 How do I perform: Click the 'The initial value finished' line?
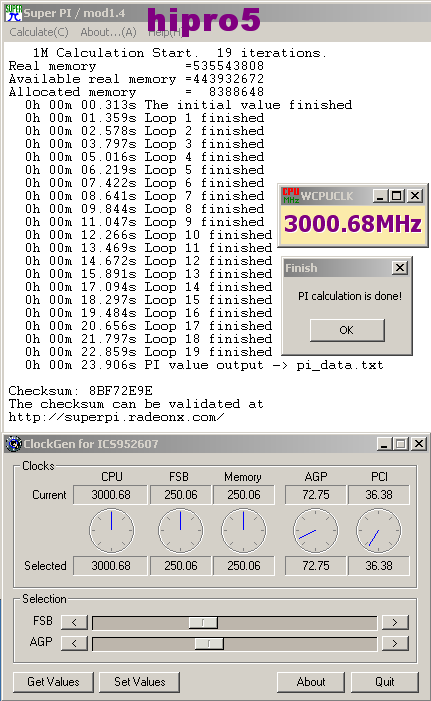(x=188, y=105)
